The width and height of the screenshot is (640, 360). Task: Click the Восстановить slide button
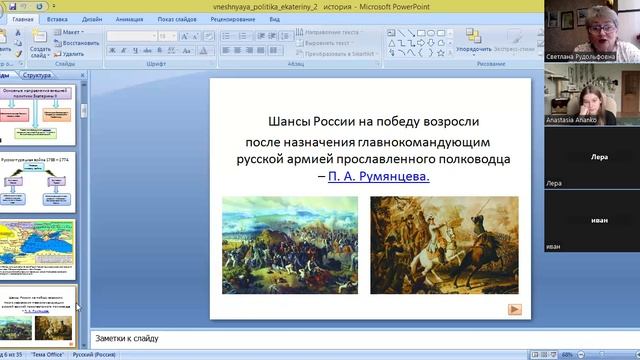[77, 43]
